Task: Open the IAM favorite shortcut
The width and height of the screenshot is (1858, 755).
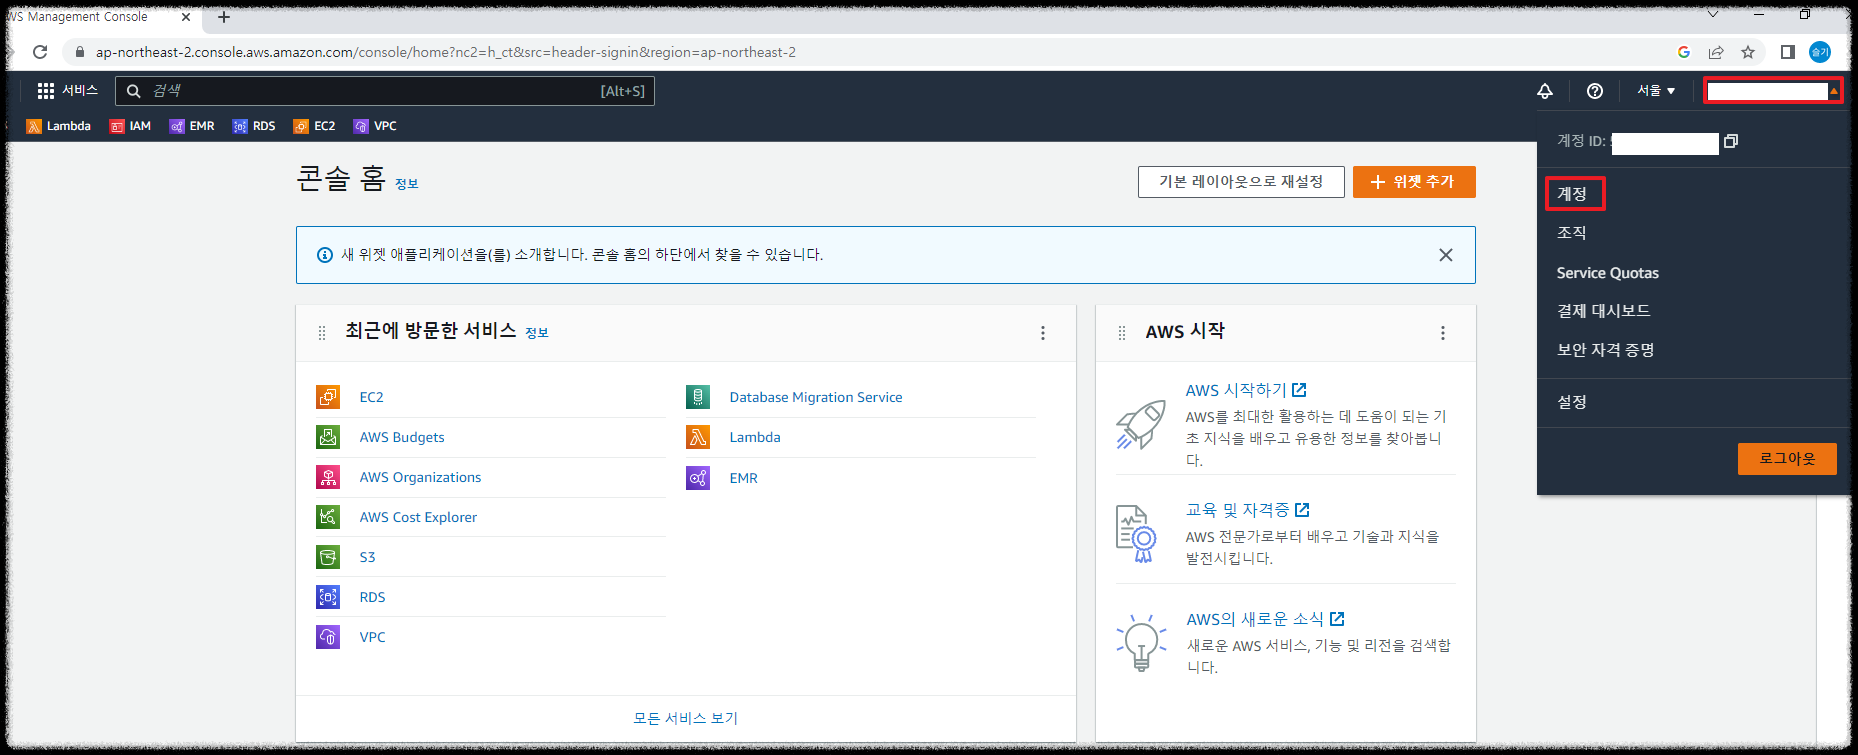Action: click(130, 126)
